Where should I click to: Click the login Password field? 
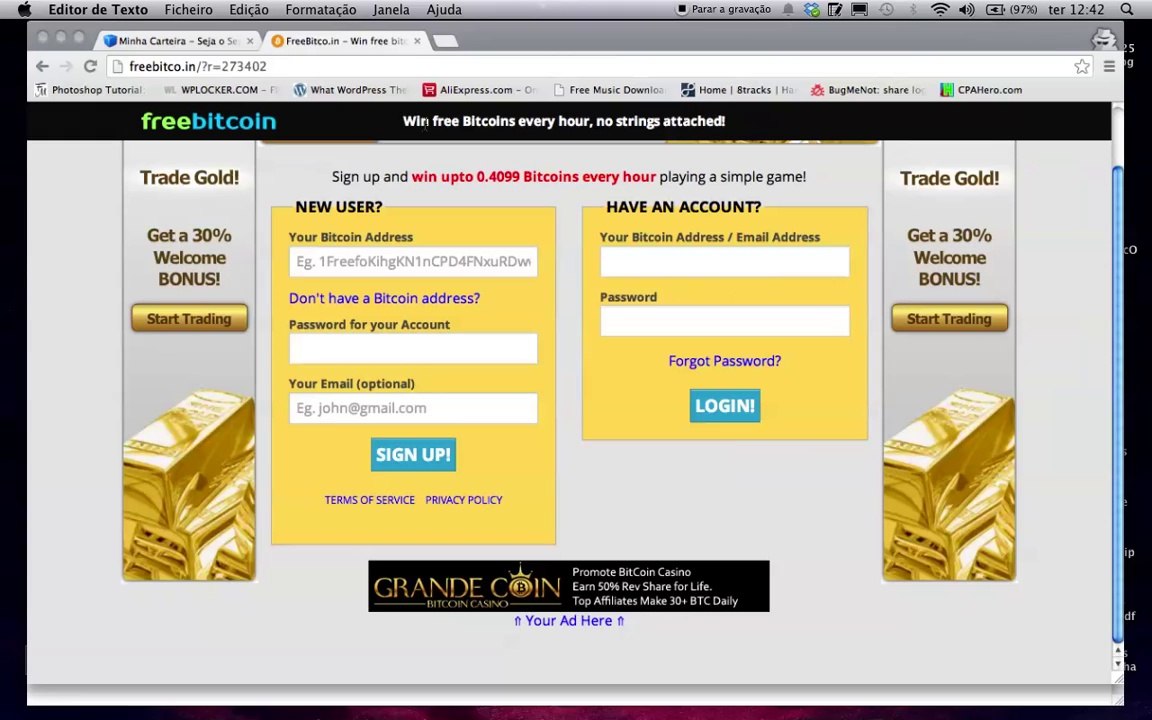pyautogui.click(x=724, y=321)
